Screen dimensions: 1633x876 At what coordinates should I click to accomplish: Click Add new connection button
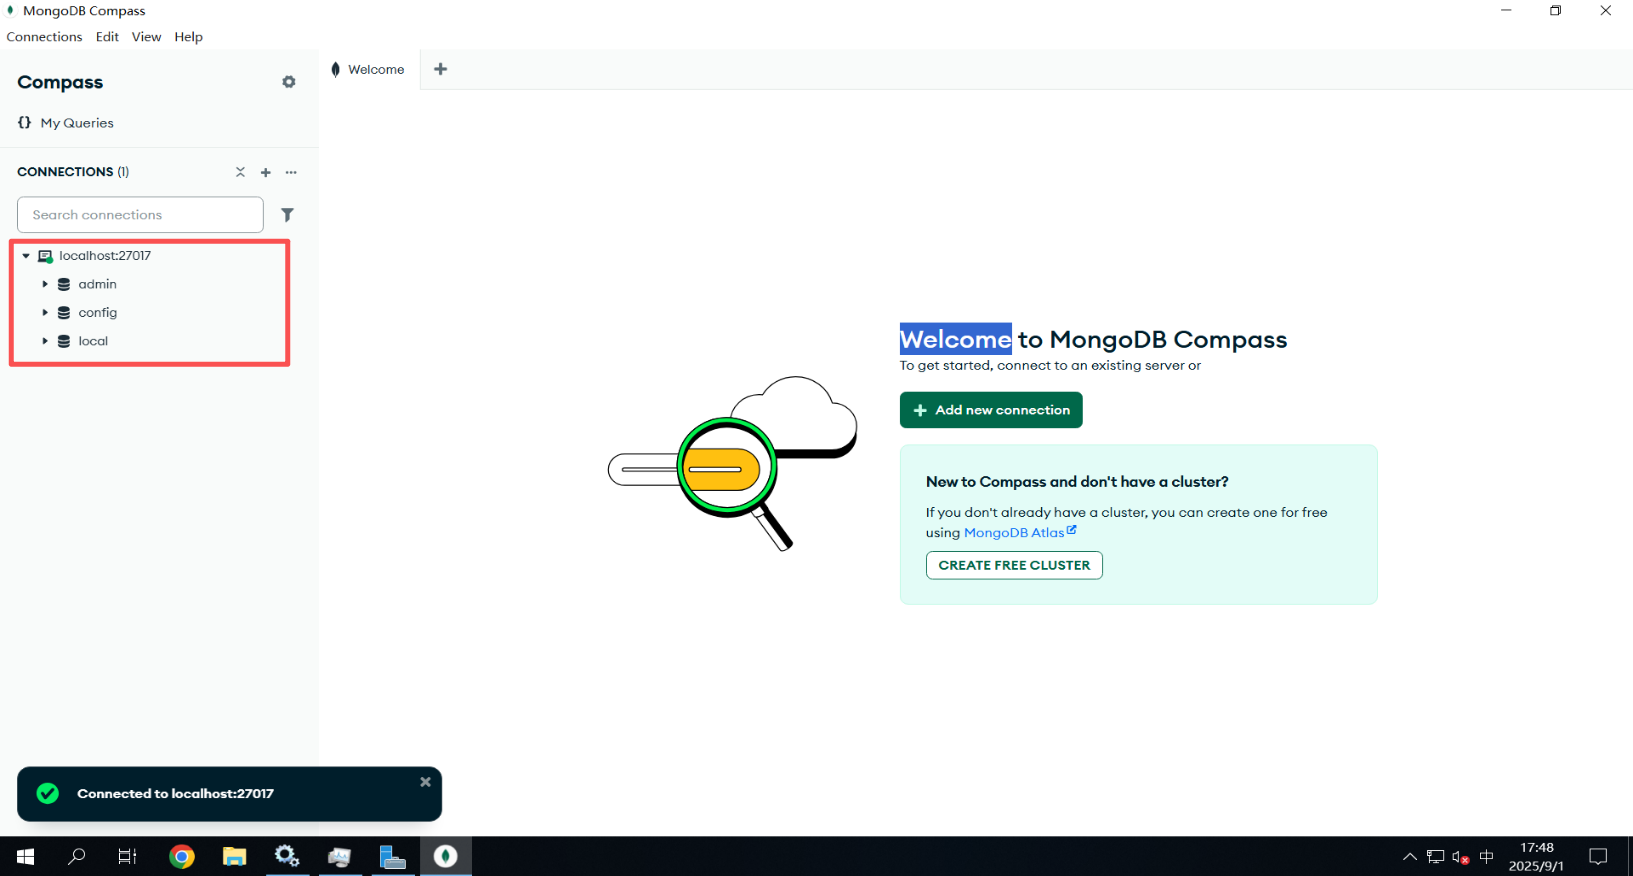[991, 410]
